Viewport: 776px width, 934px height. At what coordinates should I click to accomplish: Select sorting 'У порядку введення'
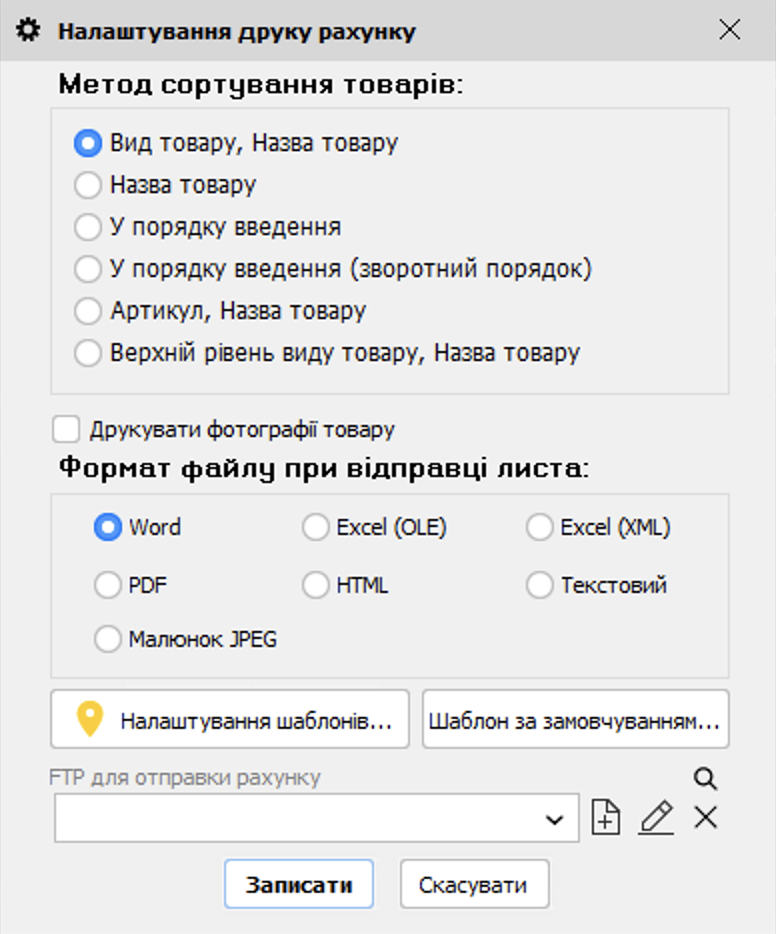(x=88, y=227)
